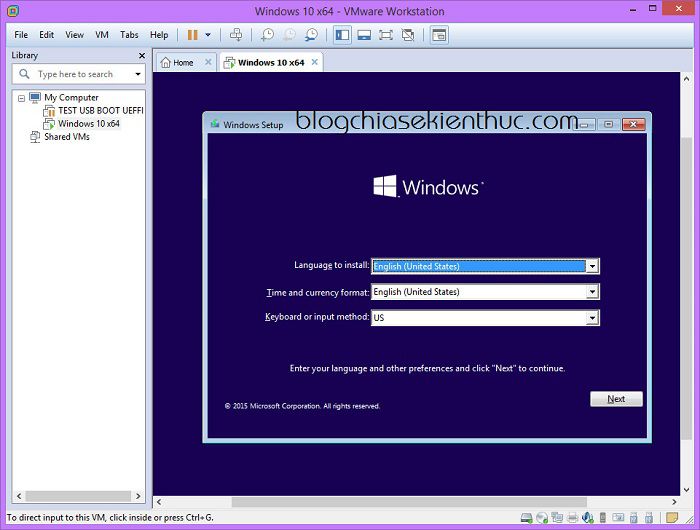
Task: Click the VM view vertical scrollbar up arrow
Action: (686, 79)
